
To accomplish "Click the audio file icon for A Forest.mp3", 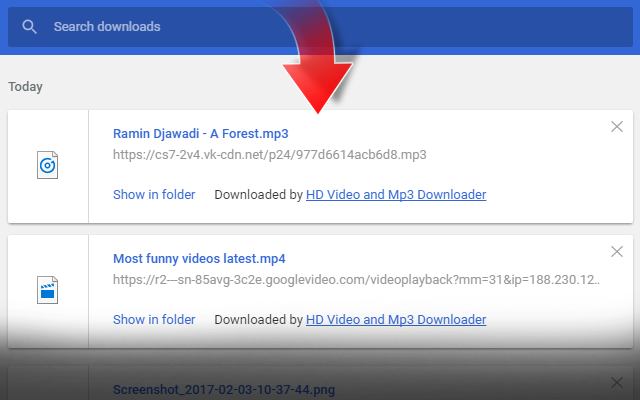I will click(x=47, y=165).
